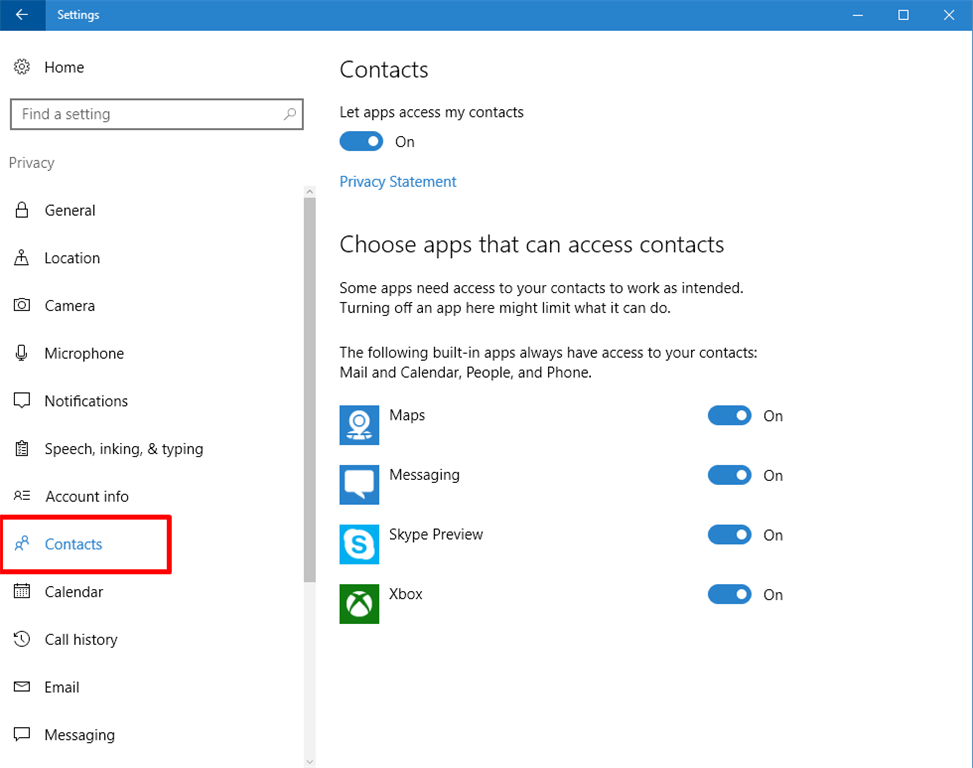Screen dimensions: 973x768
Task: Click the Messaging app icon in list
Action: click(359, 485)
